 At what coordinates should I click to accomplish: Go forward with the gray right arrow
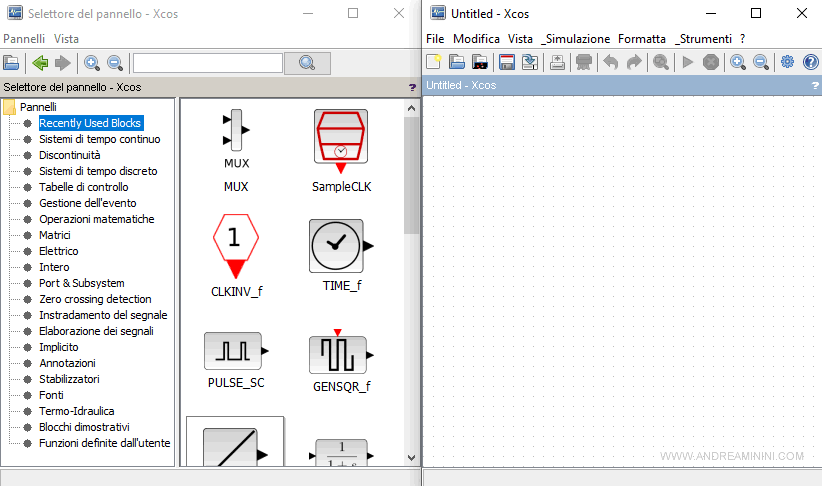(x=63, y=63)
